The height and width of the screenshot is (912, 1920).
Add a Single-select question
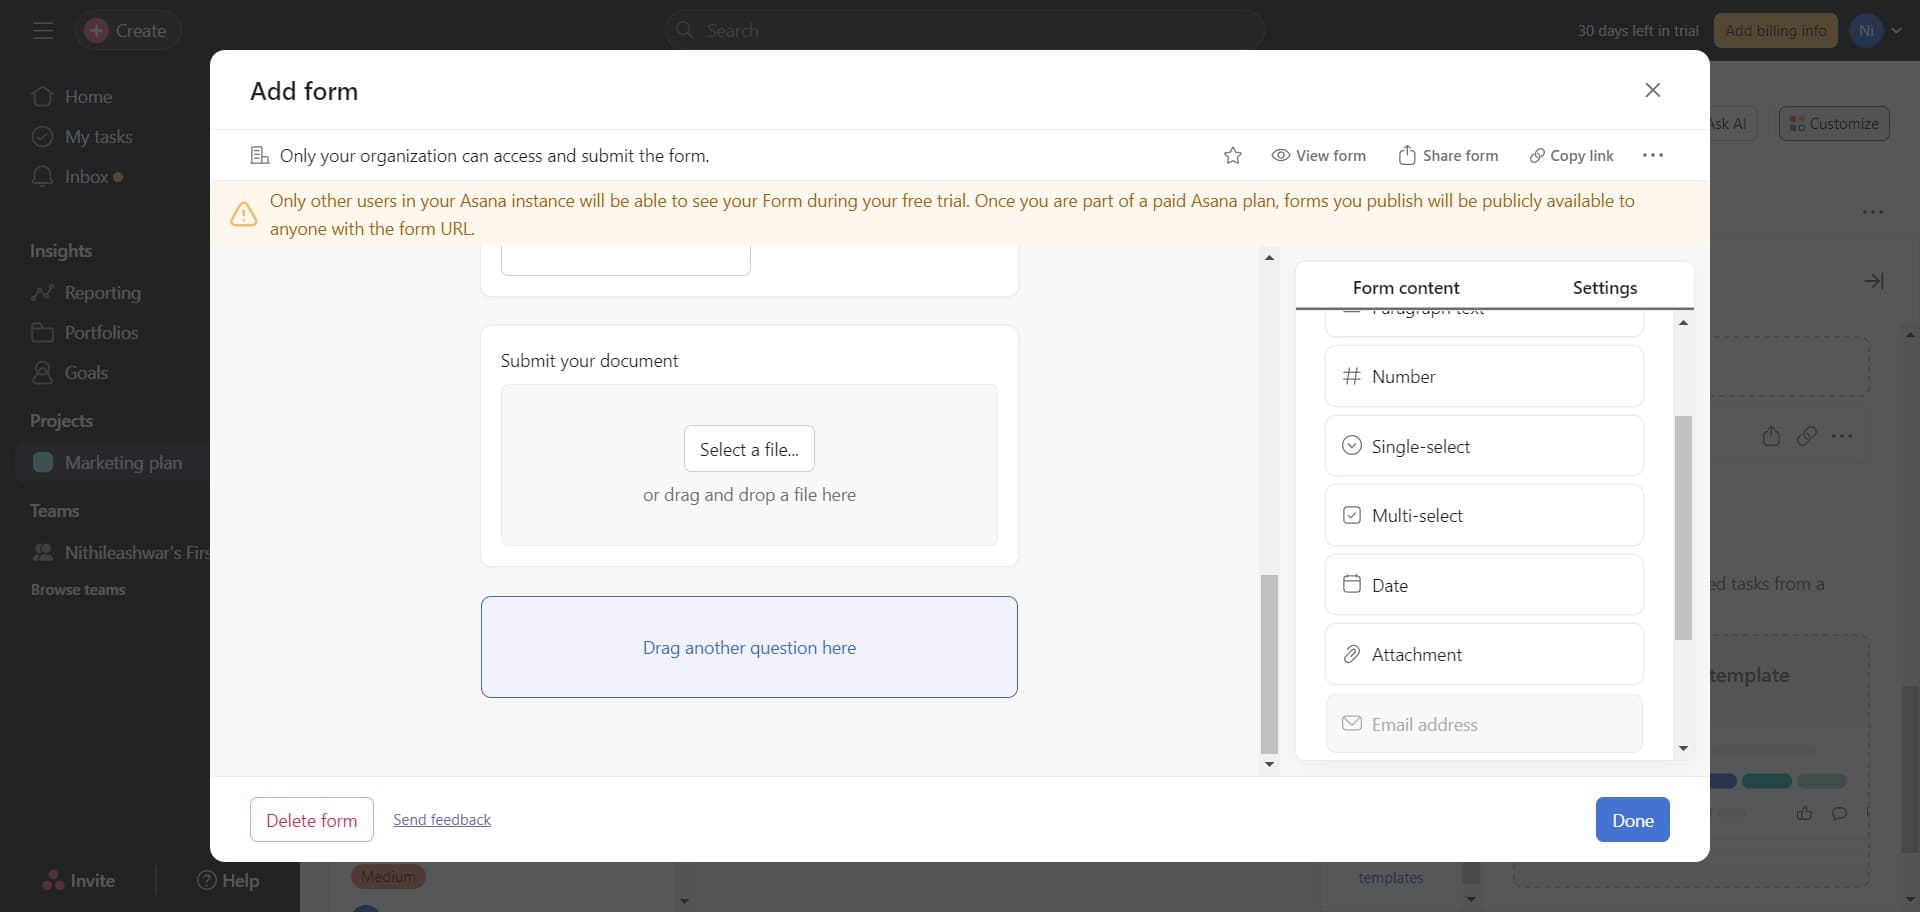(x=1483, y=446)
